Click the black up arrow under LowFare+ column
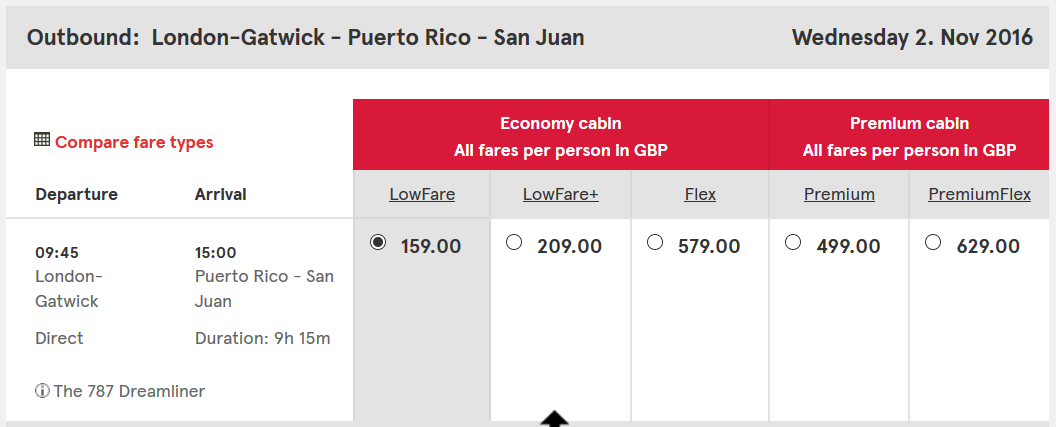 tap(554, 418)
